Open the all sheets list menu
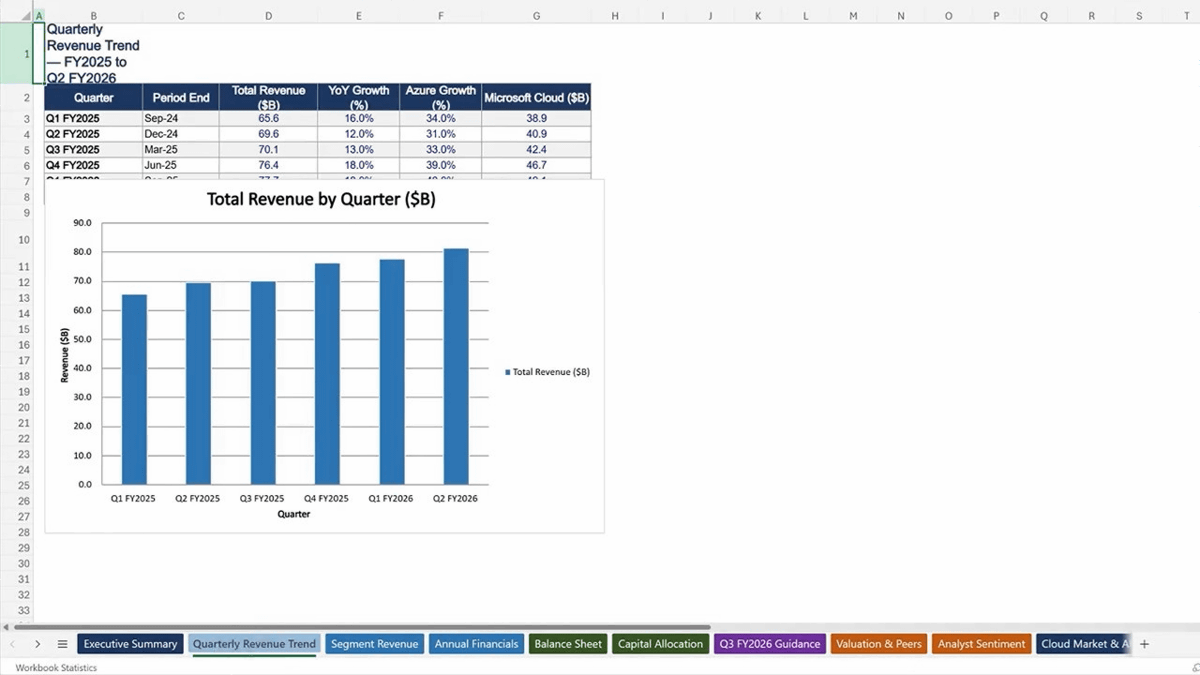 coord(62,644)
